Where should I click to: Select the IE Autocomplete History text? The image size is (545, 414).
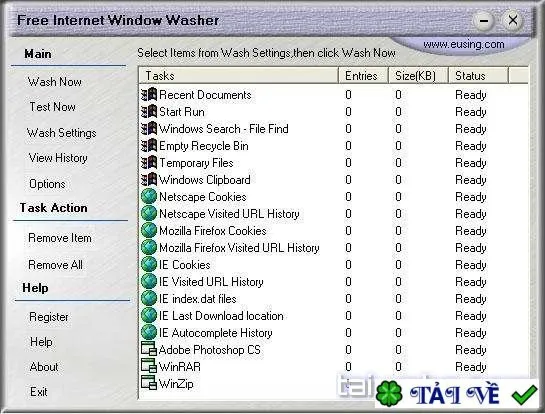tap(215, 333)
